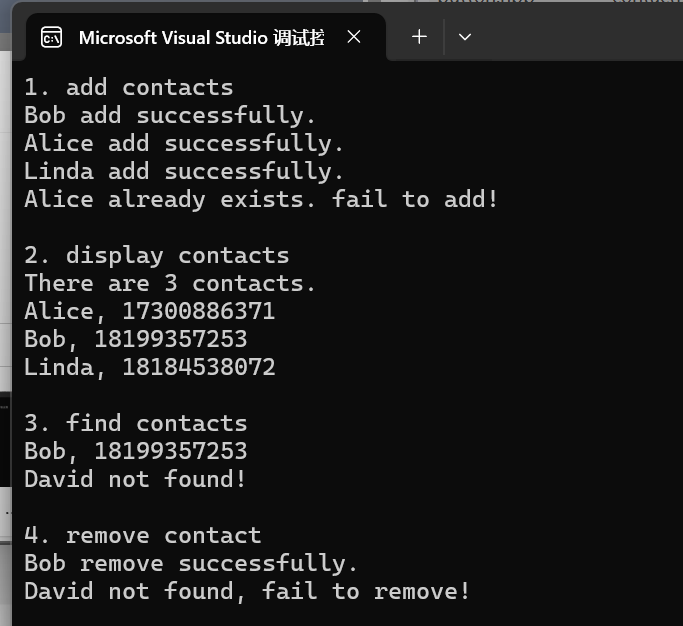This screenshot has height=626, width=683.
Task: Click the "David not found!" output line
Action: point(135,480)
